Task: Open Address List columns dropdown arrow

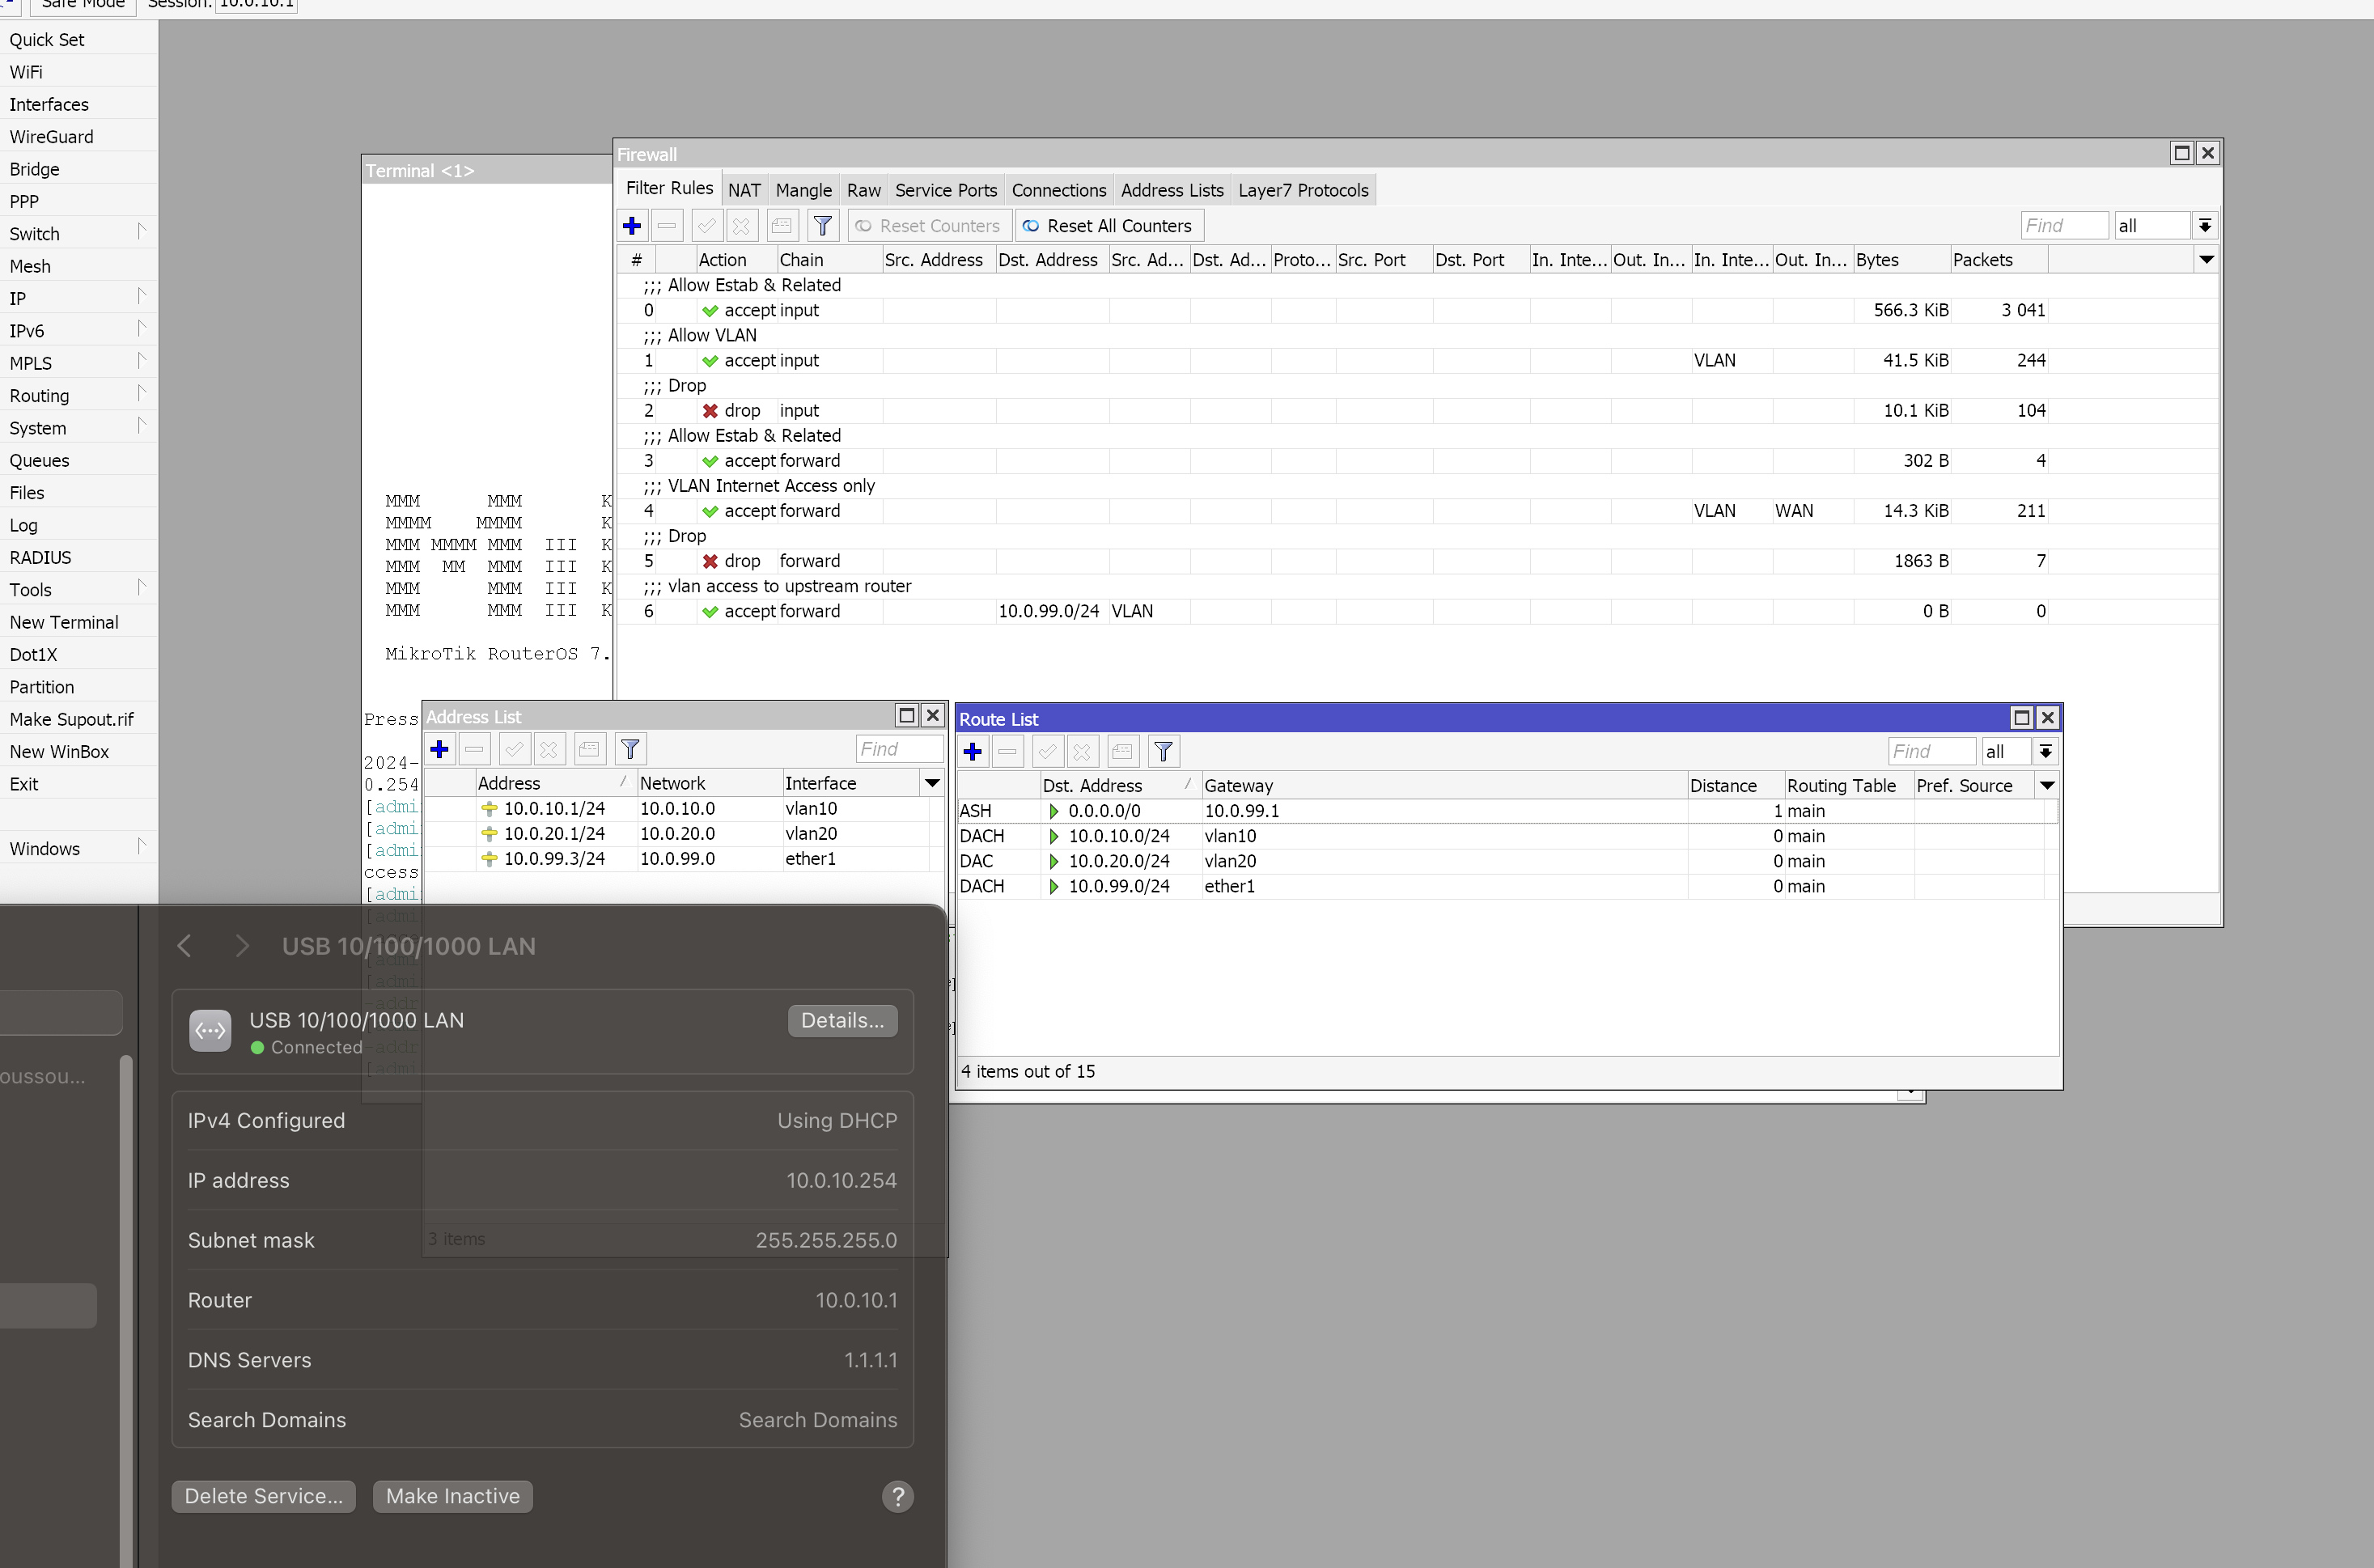Action: 932,784
